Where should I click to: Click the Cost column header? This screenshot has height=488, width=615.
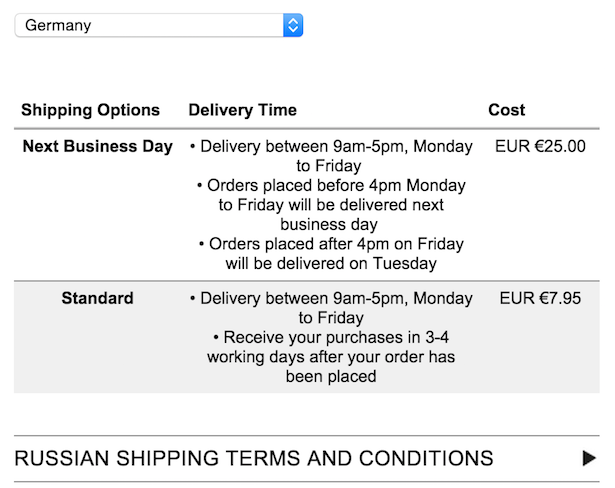506,110
